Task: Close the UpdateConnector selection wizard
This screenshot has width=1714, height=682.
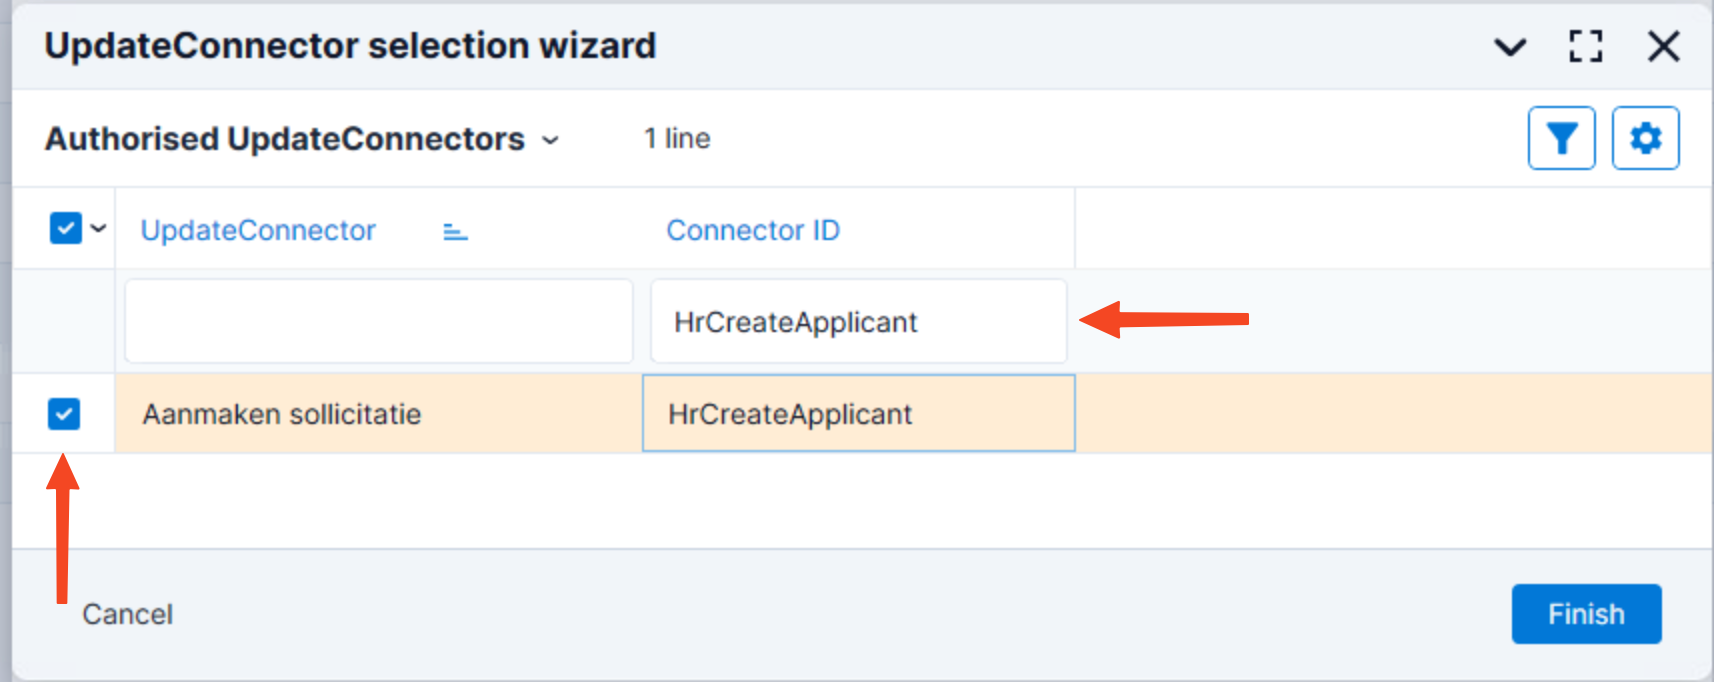Action: click(x=1663, y=46)
